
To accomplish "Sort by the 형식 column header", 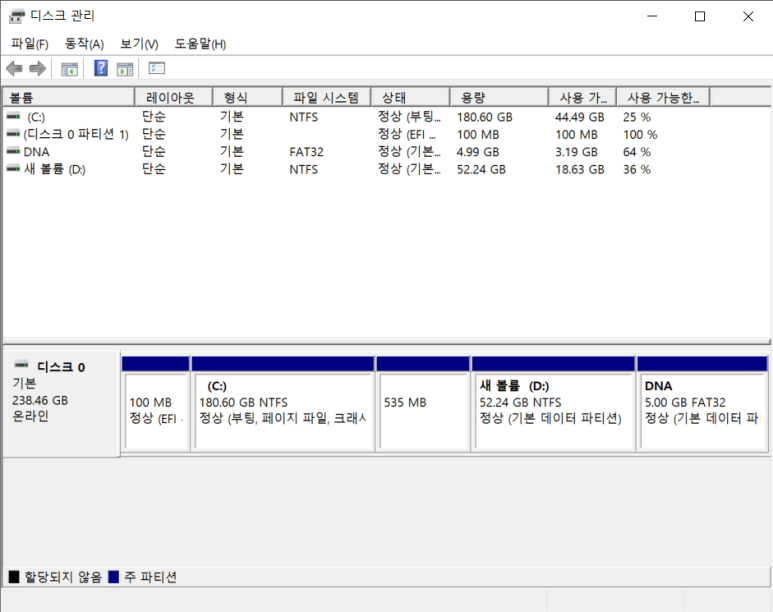I will 247,97.
